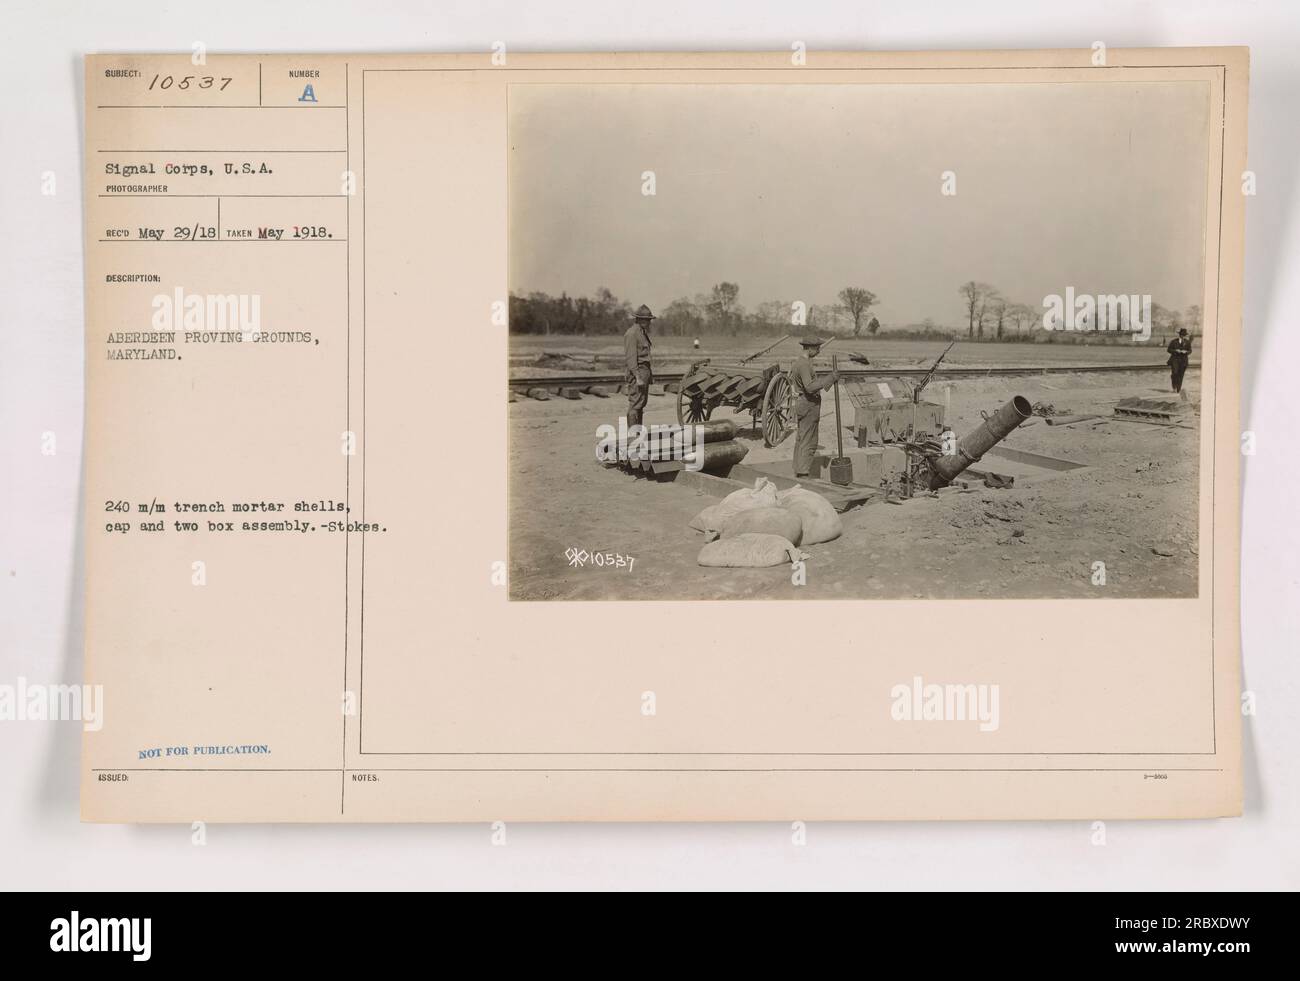Click the Signal Corps, U.S.A. text
Image resolution: width=1300 pixels, height=981 pixels.
point(188,170)
